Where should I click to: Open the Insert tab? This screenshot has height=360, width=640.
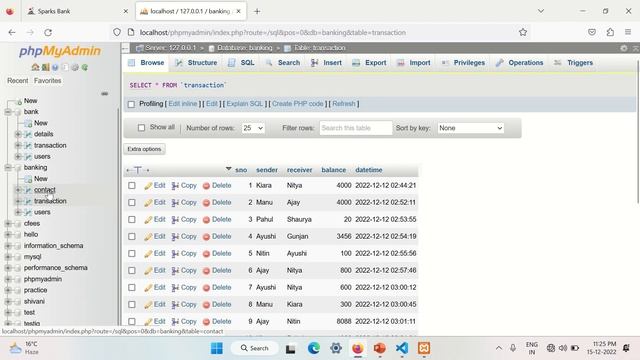(x=326, y=63)
